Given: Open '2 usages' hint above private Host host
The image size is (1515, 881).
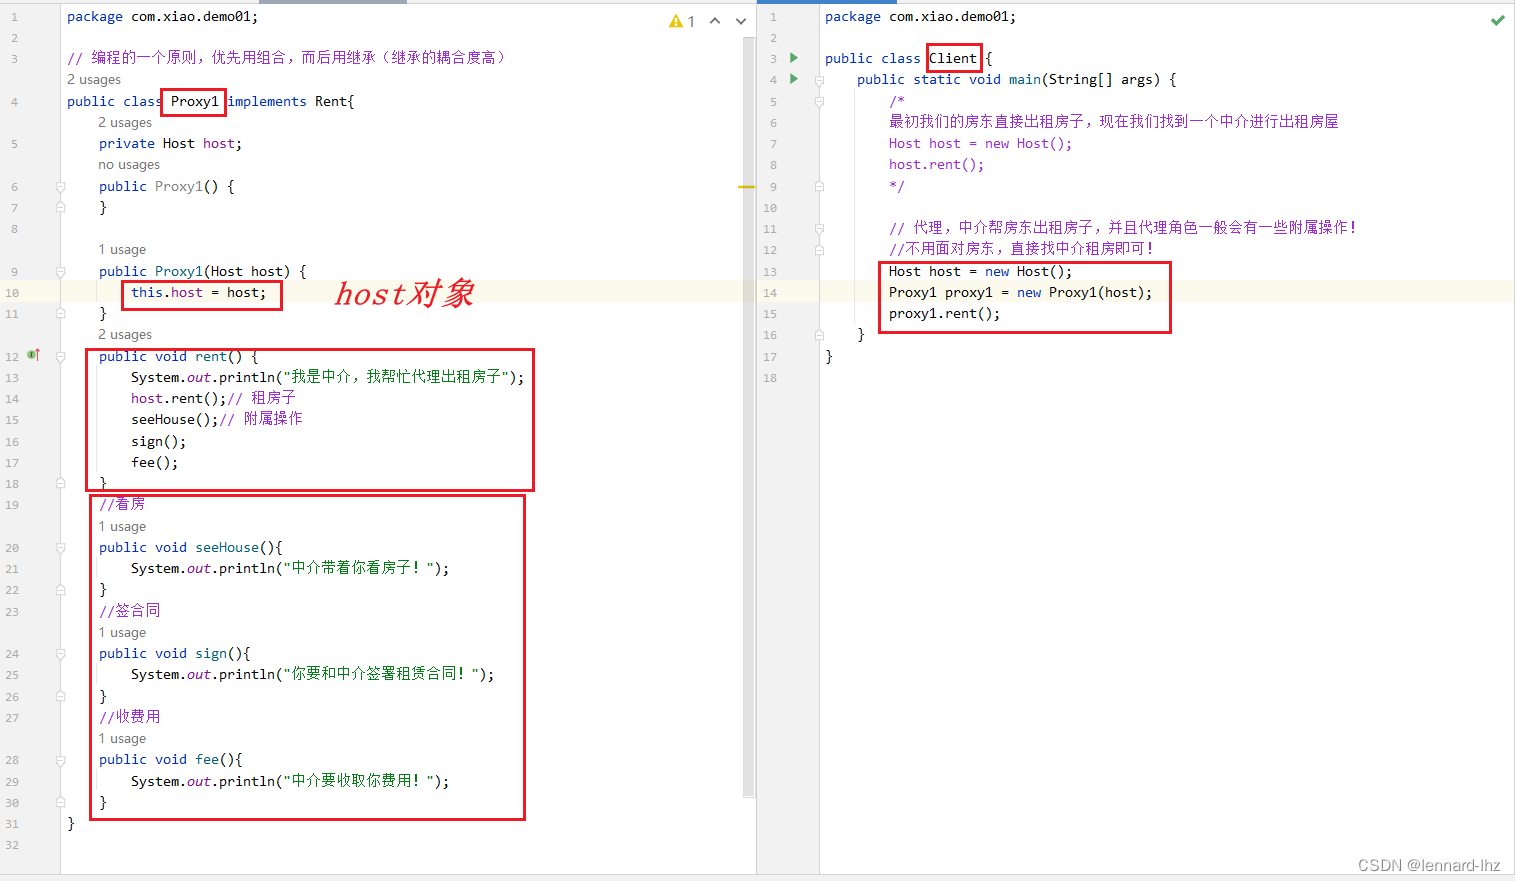Looking at the screenshot, I should (125, 123).
